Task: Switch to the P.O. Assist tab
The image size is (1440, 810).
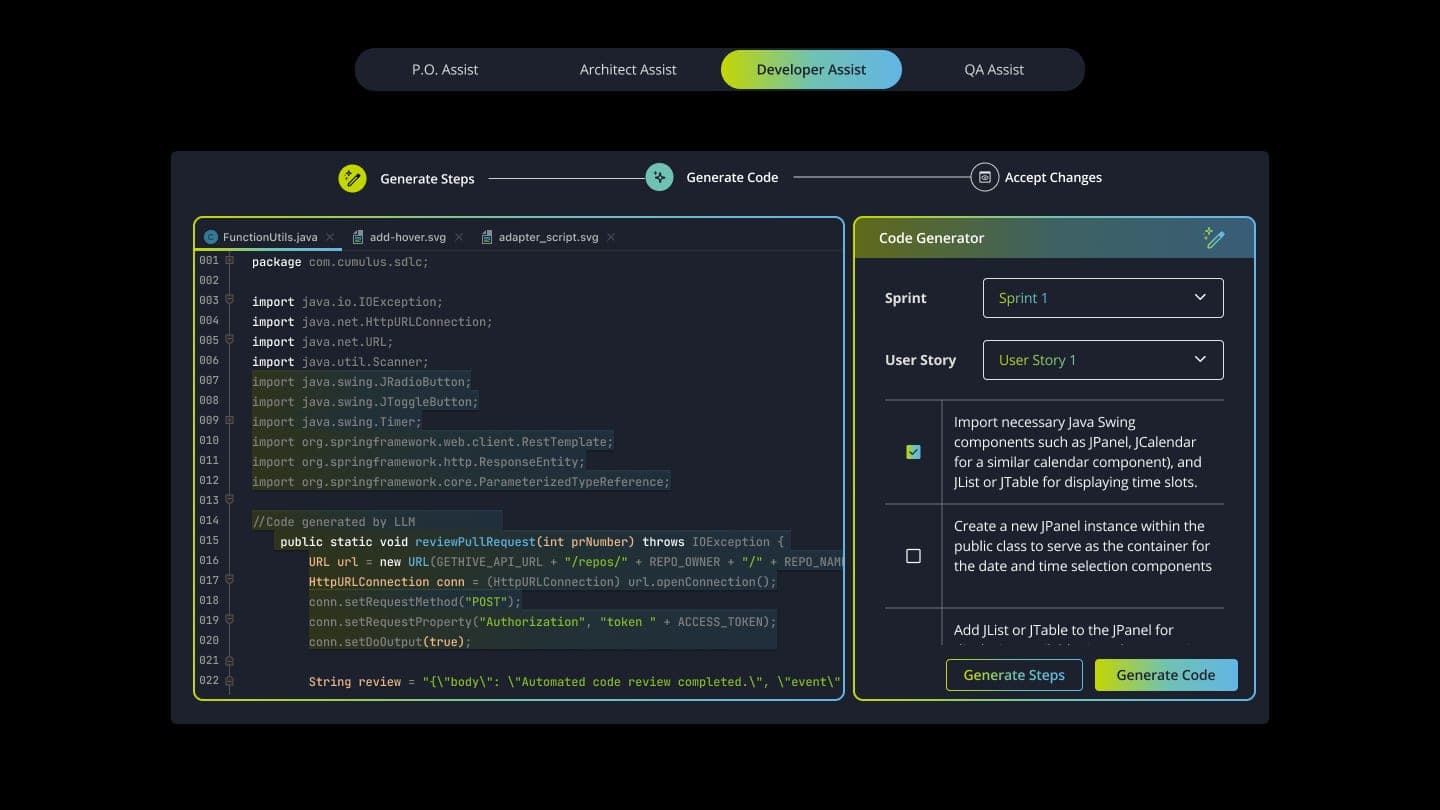Action: click(445, 70)
